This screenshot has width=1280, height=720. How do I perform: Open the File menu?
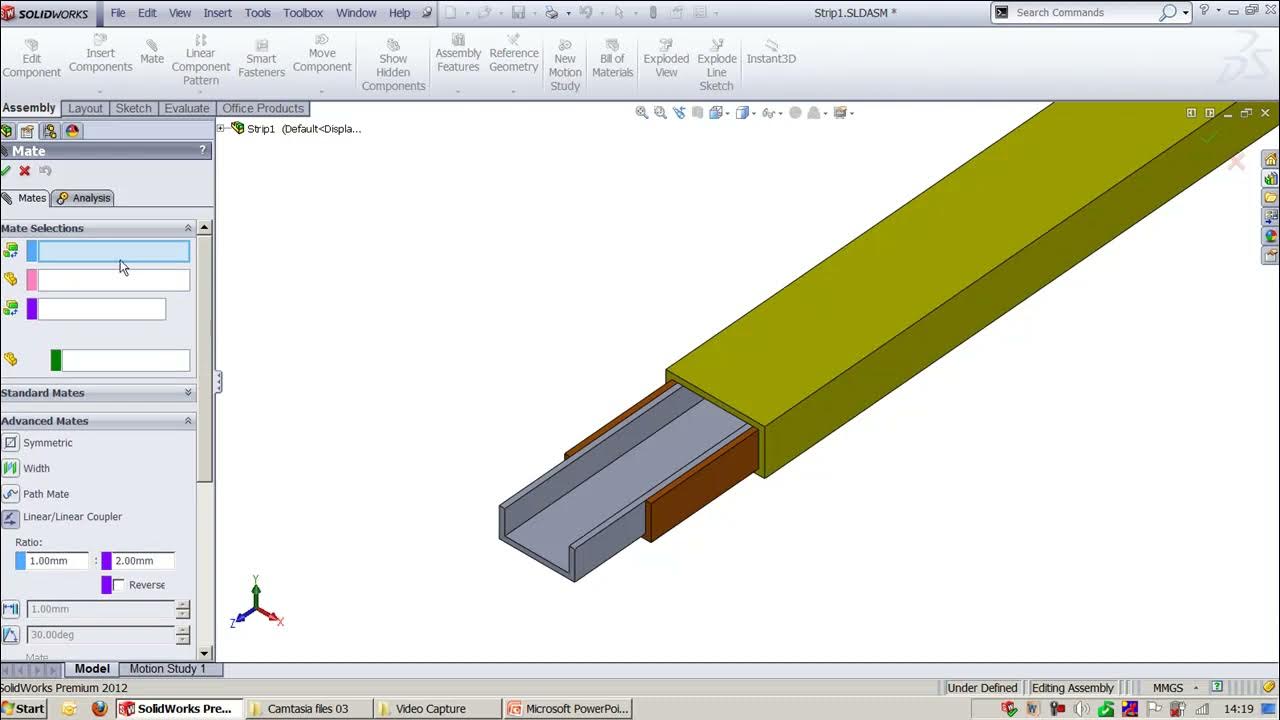(x=118, y=13)
